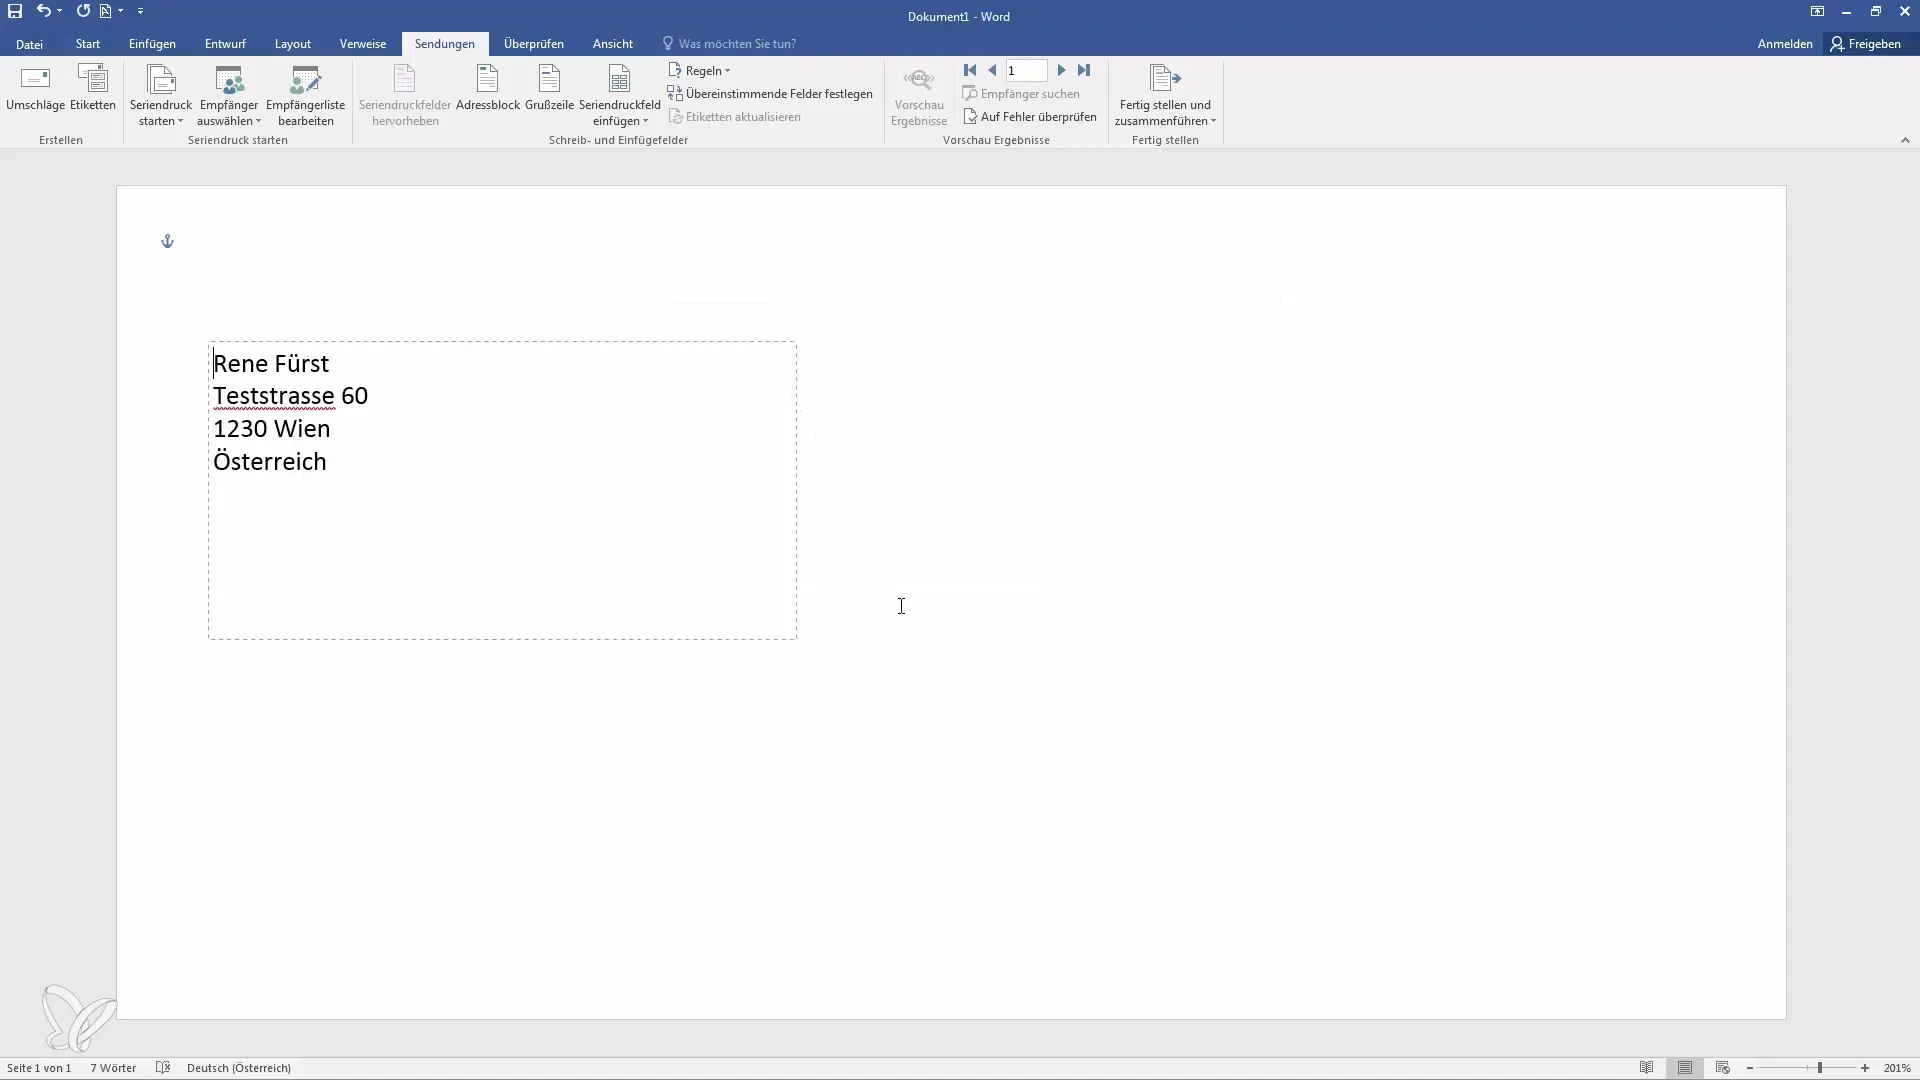Collapse the ribbon with the chevron
The height and width of the screenshot is (1080, 1920).
pos(1905,140)
